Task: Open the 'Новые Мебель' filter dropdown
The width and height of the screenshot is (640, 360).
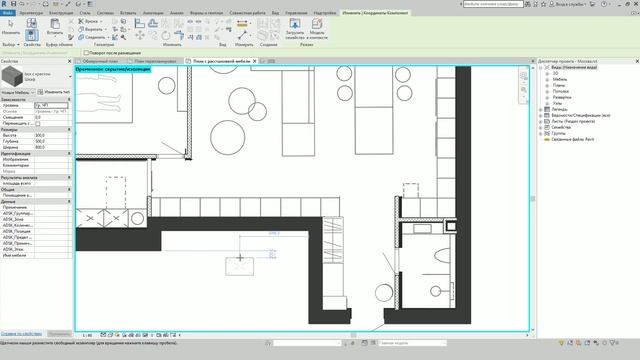Action: pyautogui.click(x=18, y=92)
